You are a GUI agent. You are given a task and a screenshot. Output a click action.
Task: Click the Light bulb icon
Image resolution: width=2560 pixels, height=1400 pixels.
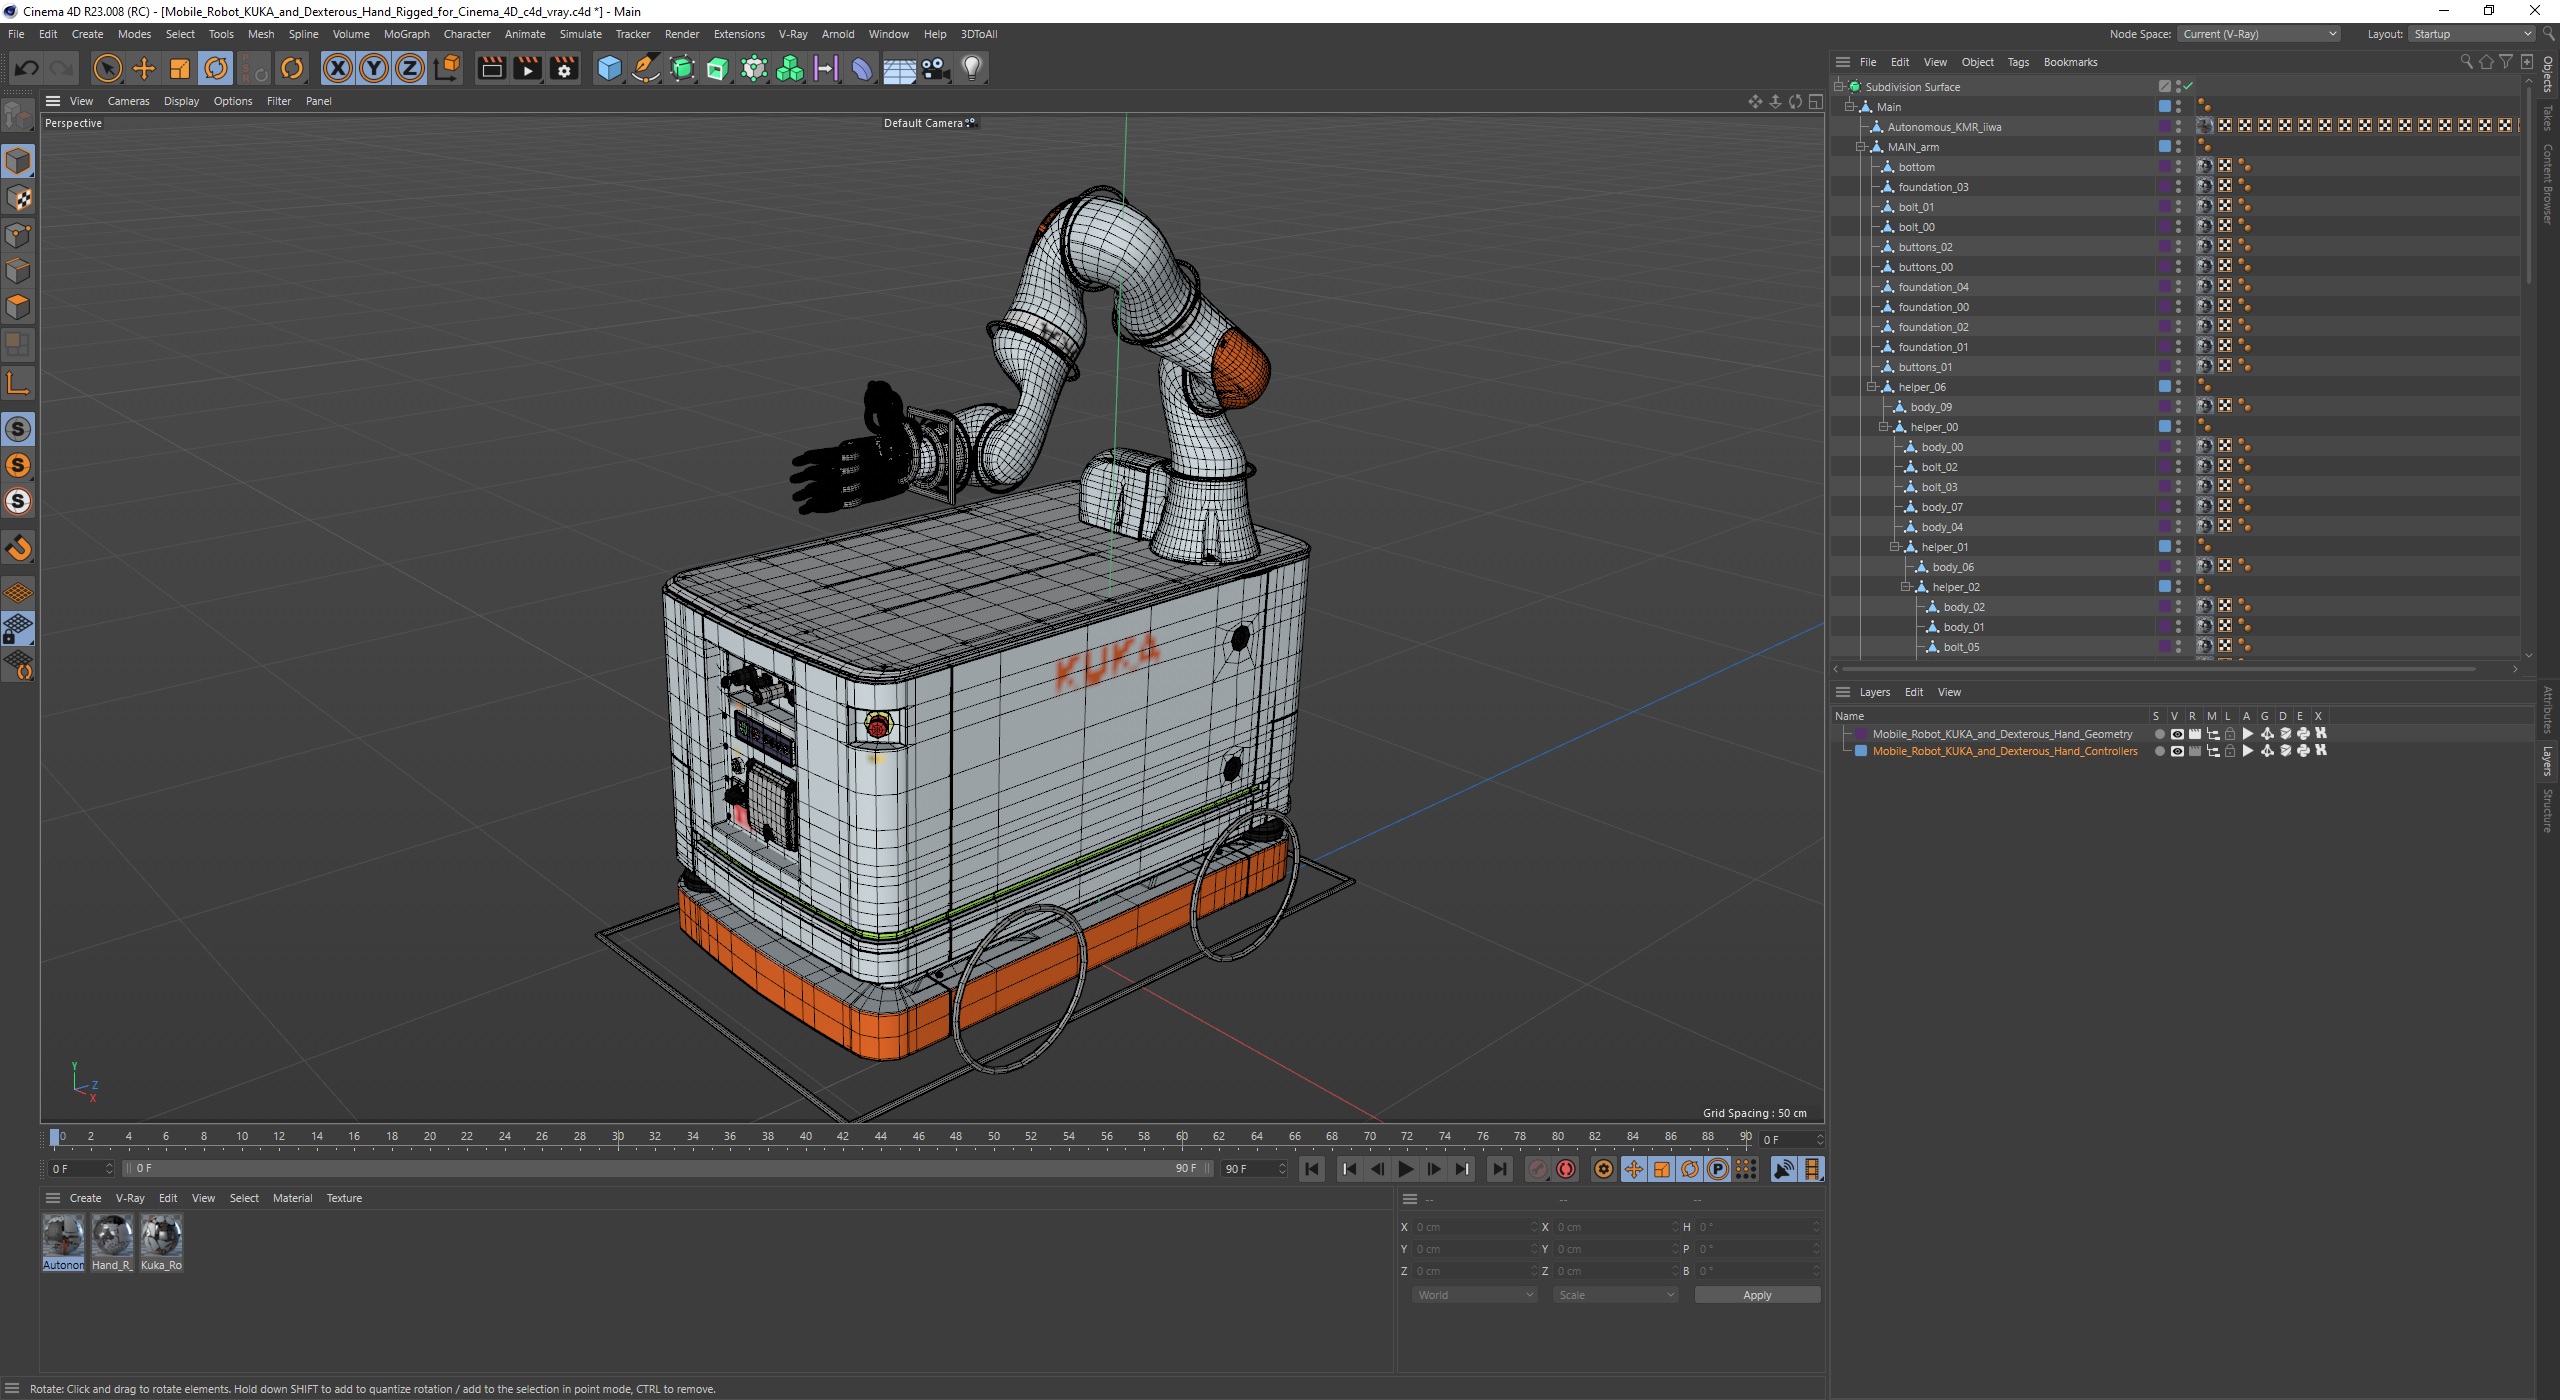(972, 68)
